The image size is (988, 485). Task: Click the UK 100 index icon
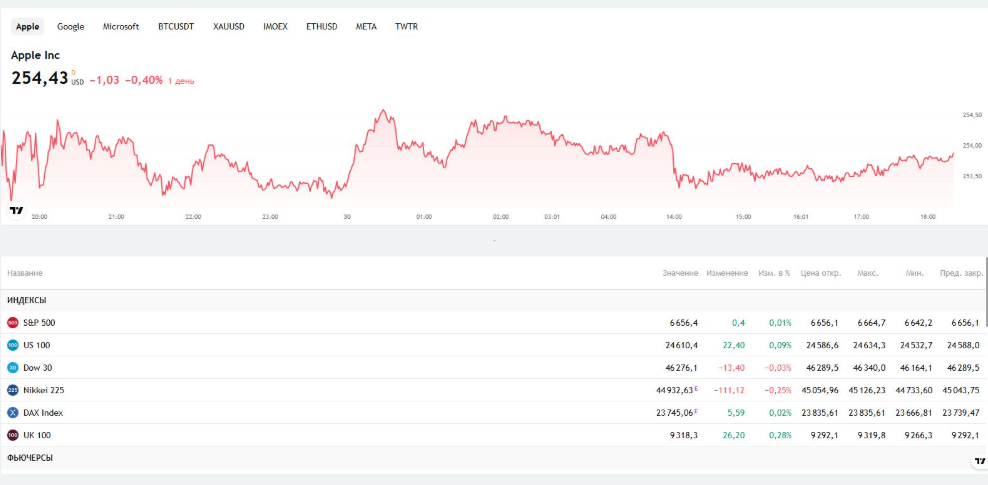click(13, 435)
